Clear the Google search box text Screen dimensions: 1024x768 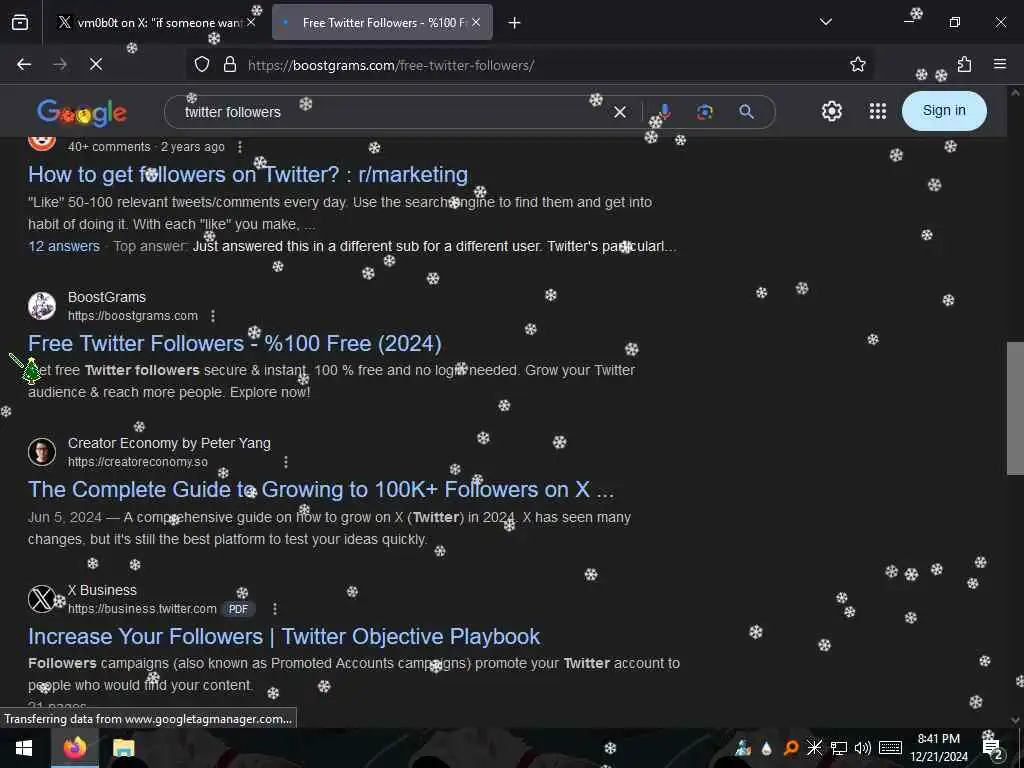[x=620, y=112]
